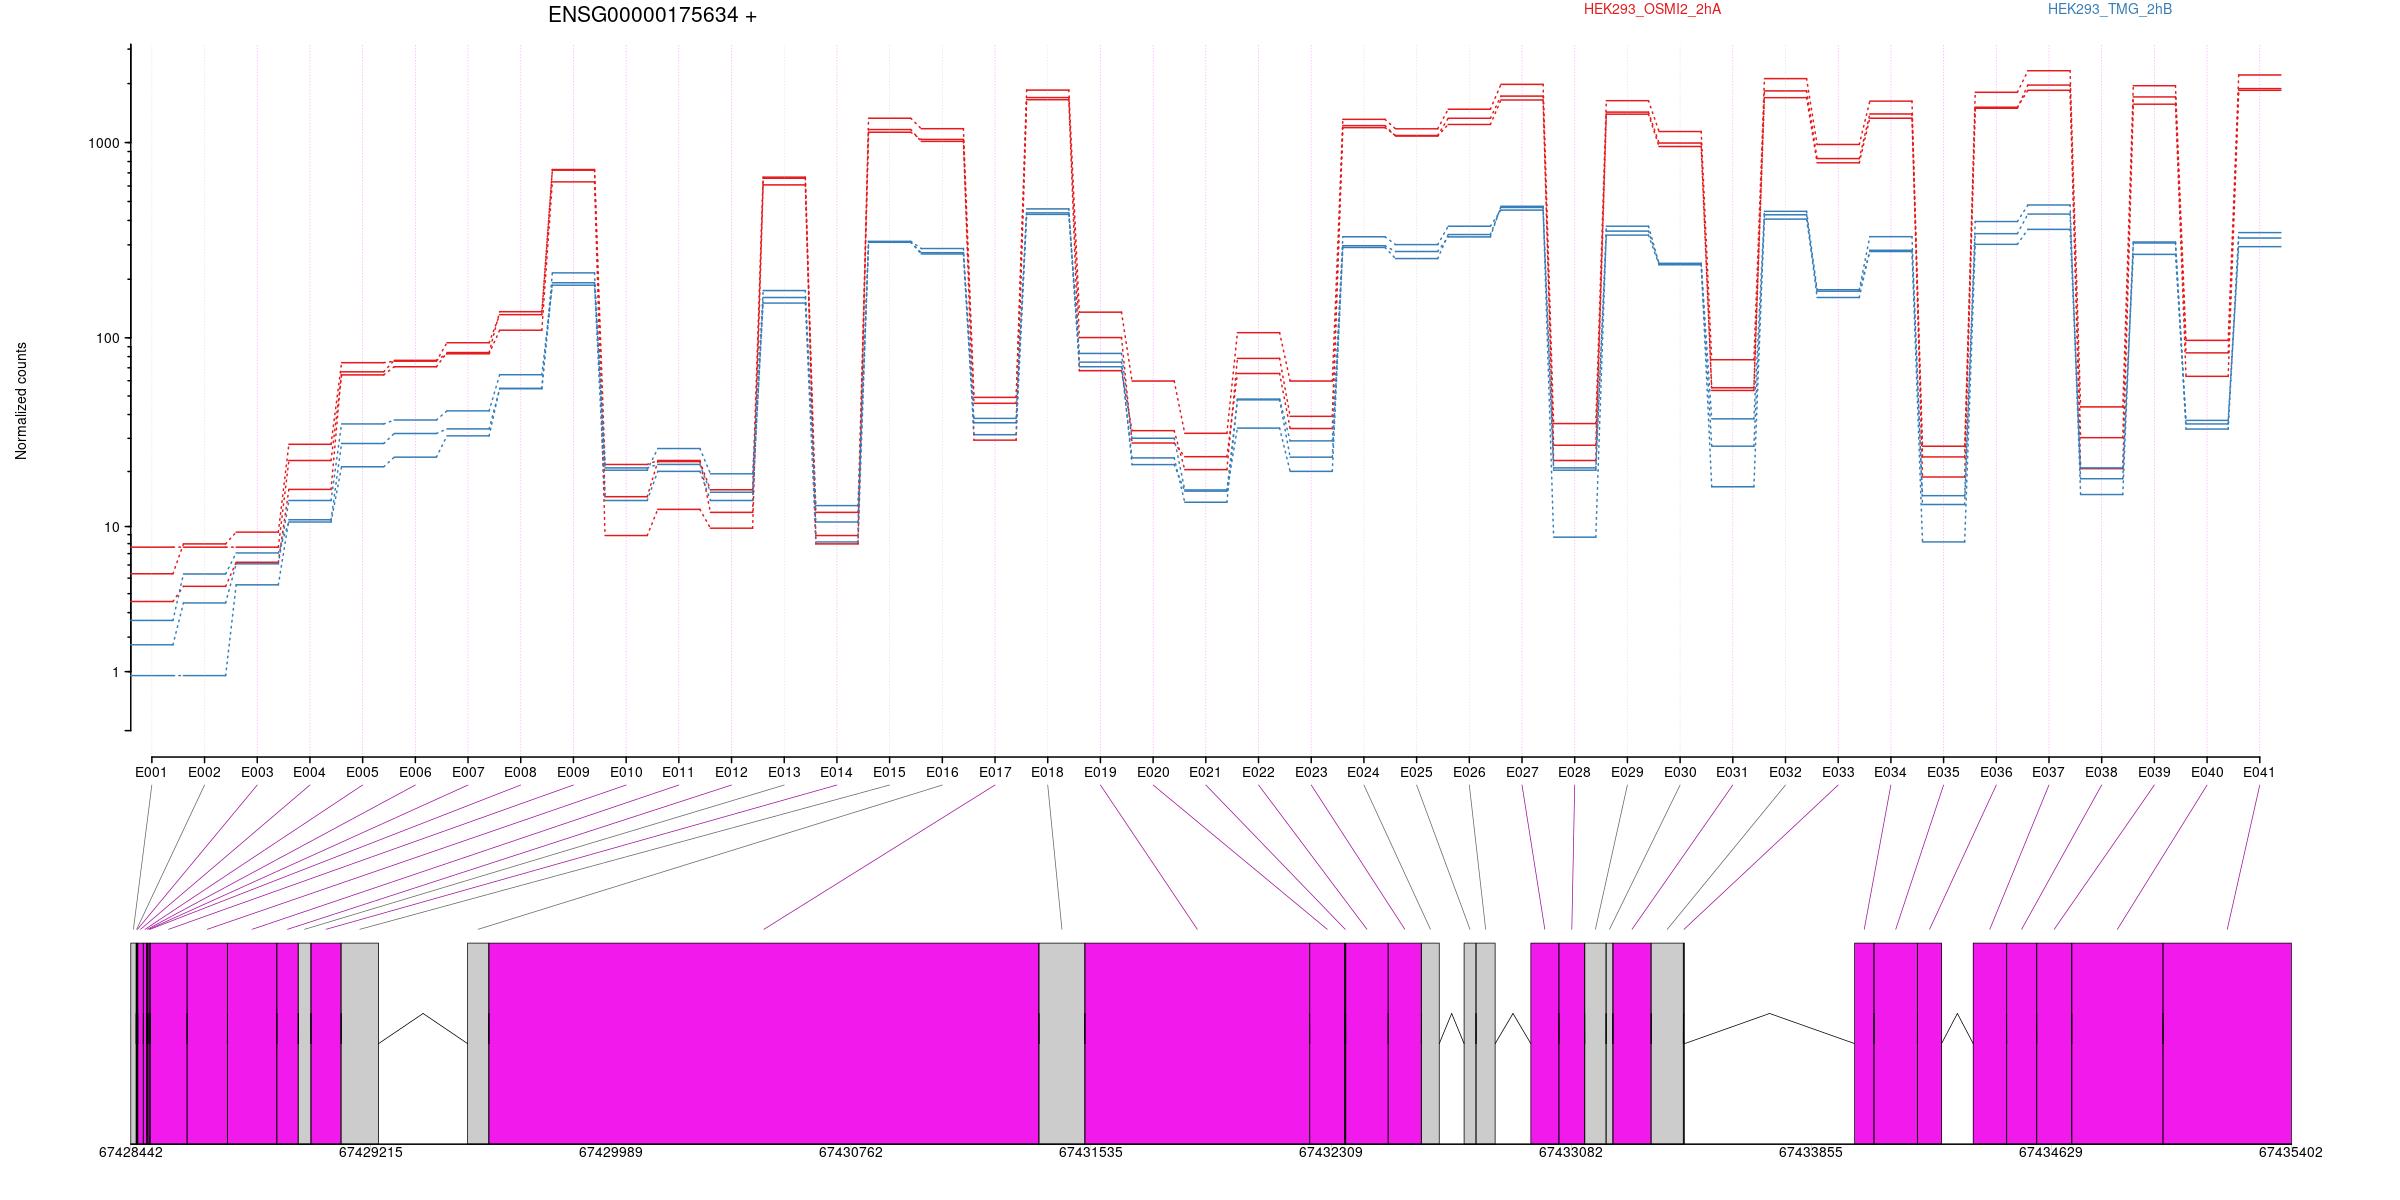
Task: Click exon label E004
Action: pos(309,772)
